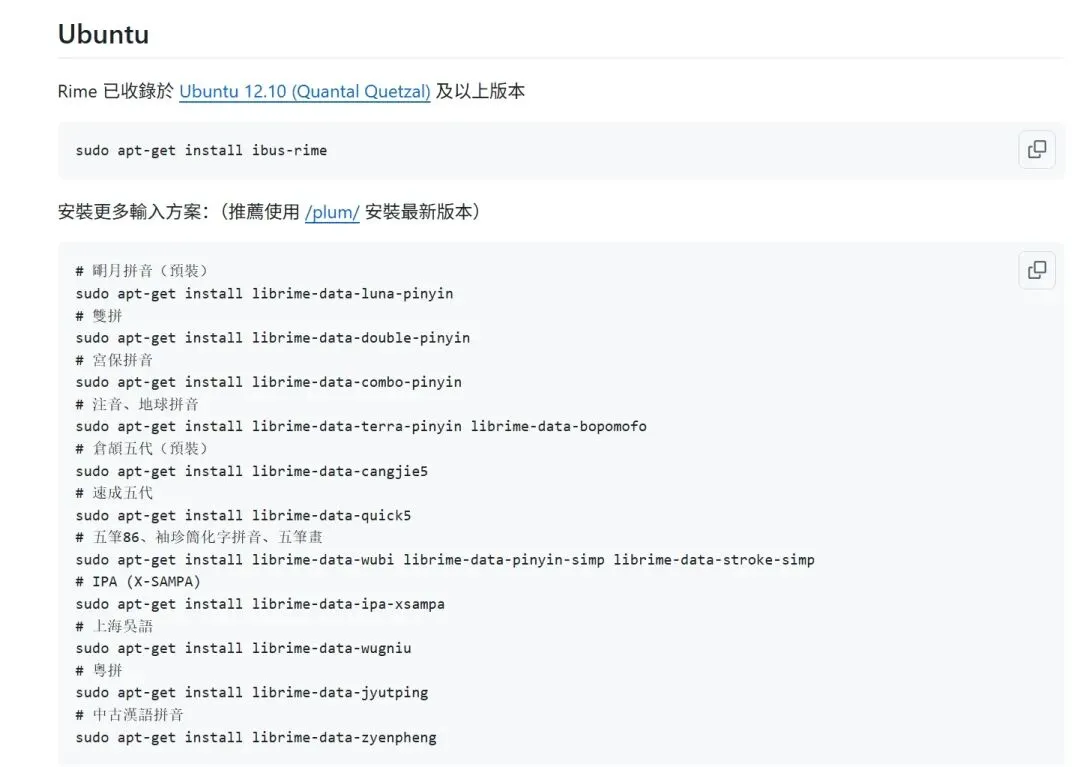Click the librime-data-jyutping install line
This screenshot has width=1080, height=767.
(251, 692)
